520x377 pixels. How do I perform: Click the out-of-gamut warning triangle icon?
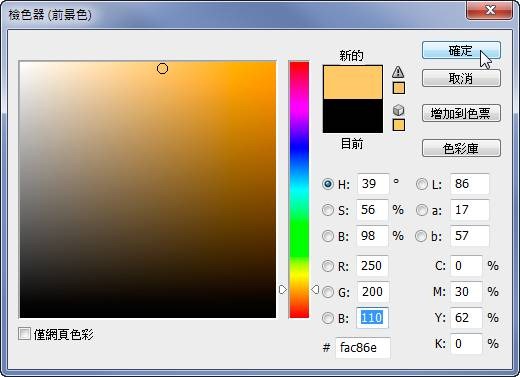click(398, 72)
